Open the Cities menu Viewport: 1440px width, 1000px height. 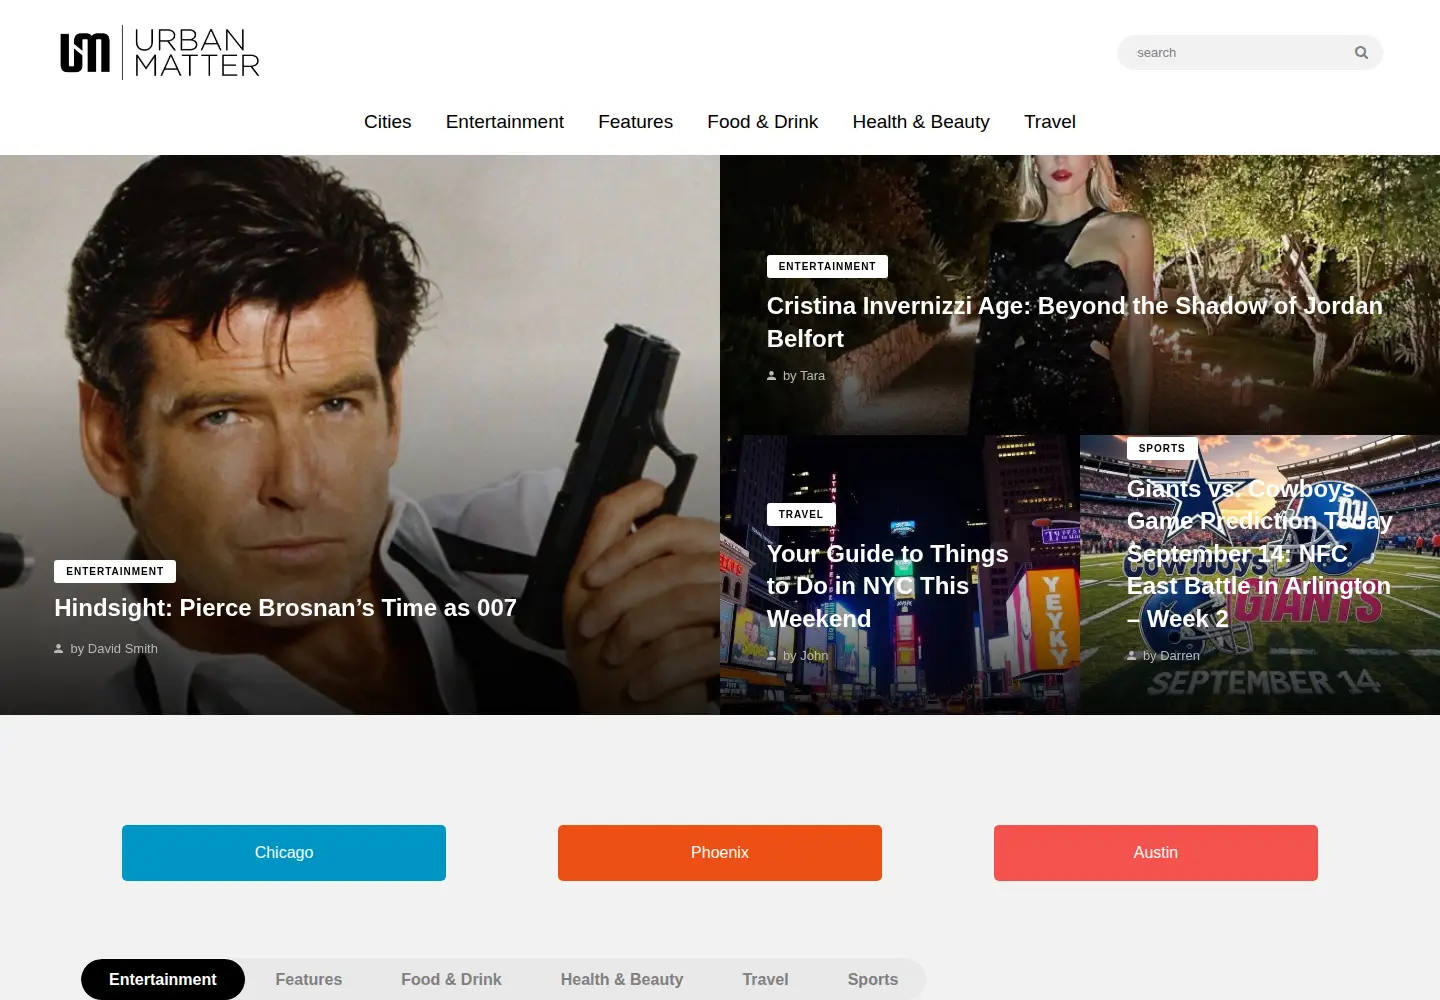388,122
